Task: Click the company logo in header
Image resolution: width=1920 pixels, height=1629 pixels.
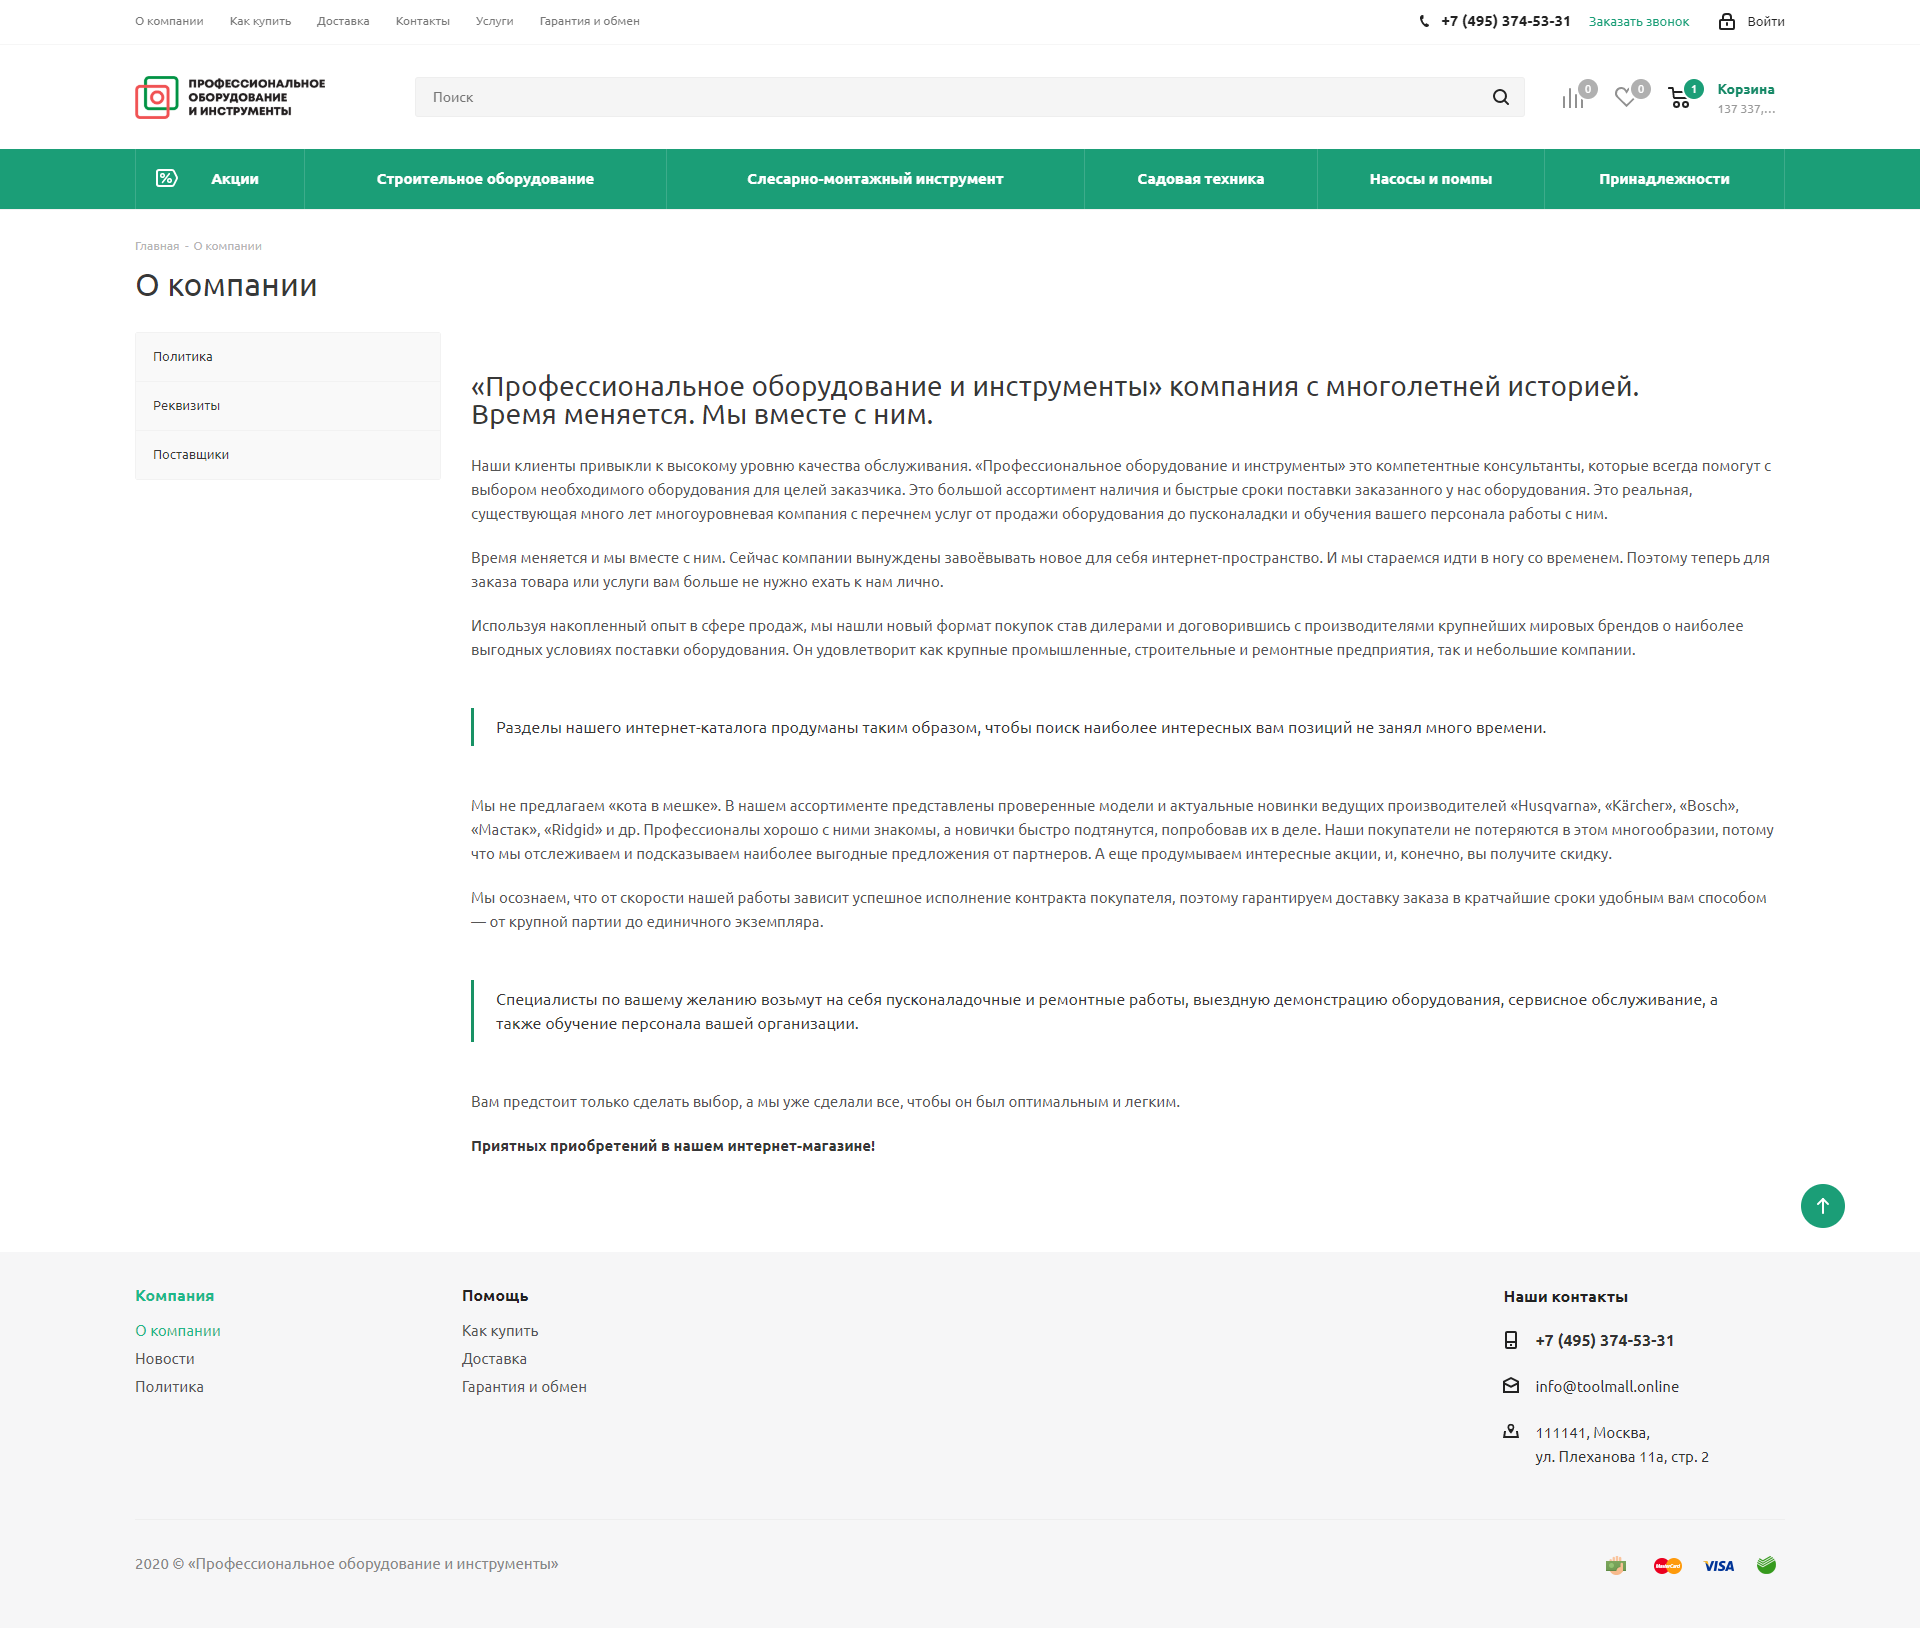Action: [230, 97]
